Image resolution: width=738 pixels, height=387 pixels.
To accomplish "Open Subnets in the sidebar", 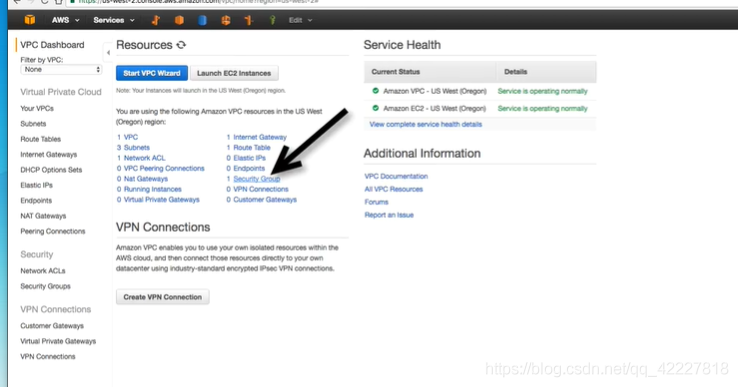I will point(33,124).
